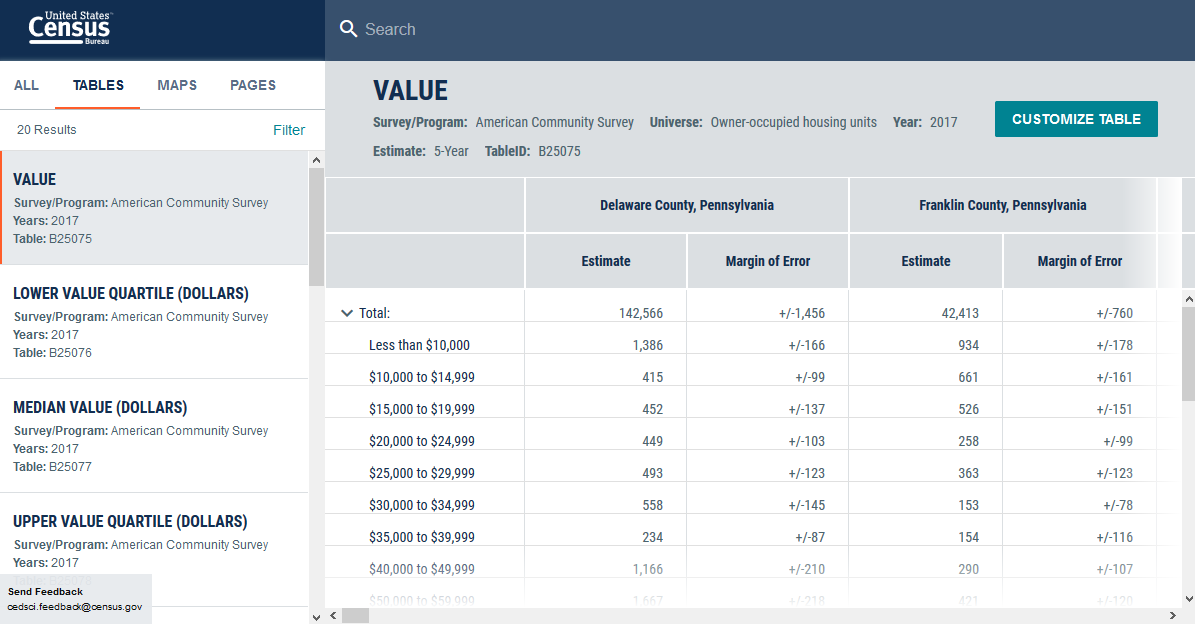Click the United States Census Bureau logo
Screen dimensions: 1195x624
tap(70, 28)
